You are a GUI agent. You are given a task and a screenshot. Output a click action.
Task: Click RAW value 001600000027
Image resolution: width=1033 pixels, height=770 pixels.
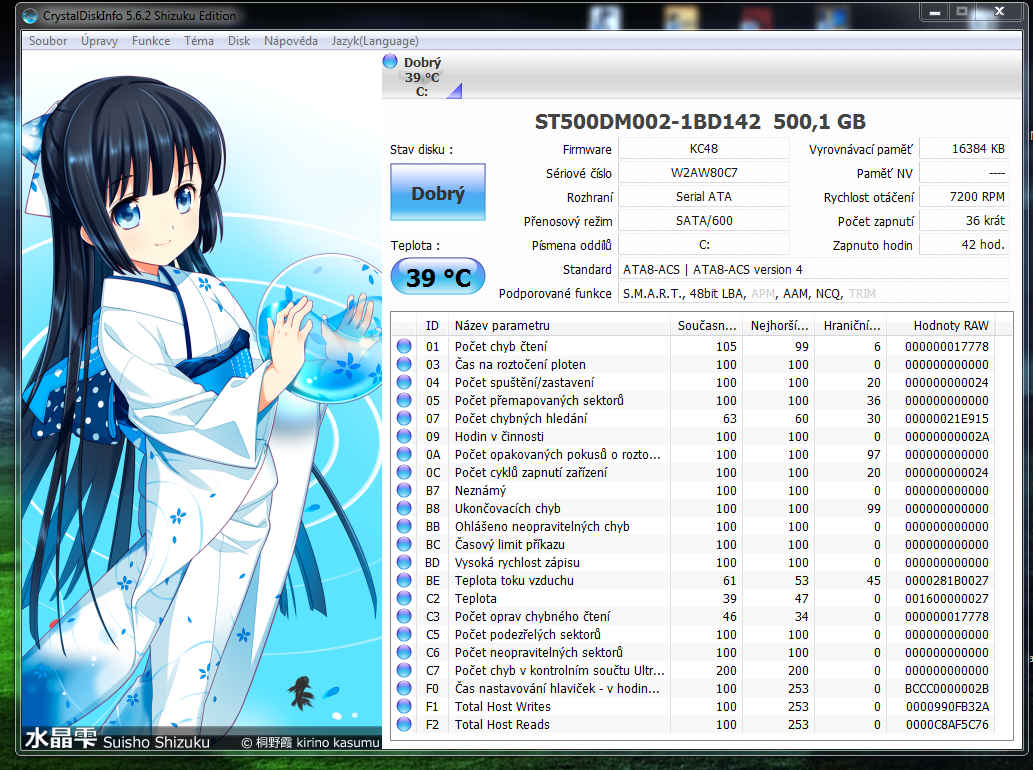pos(946,598)
